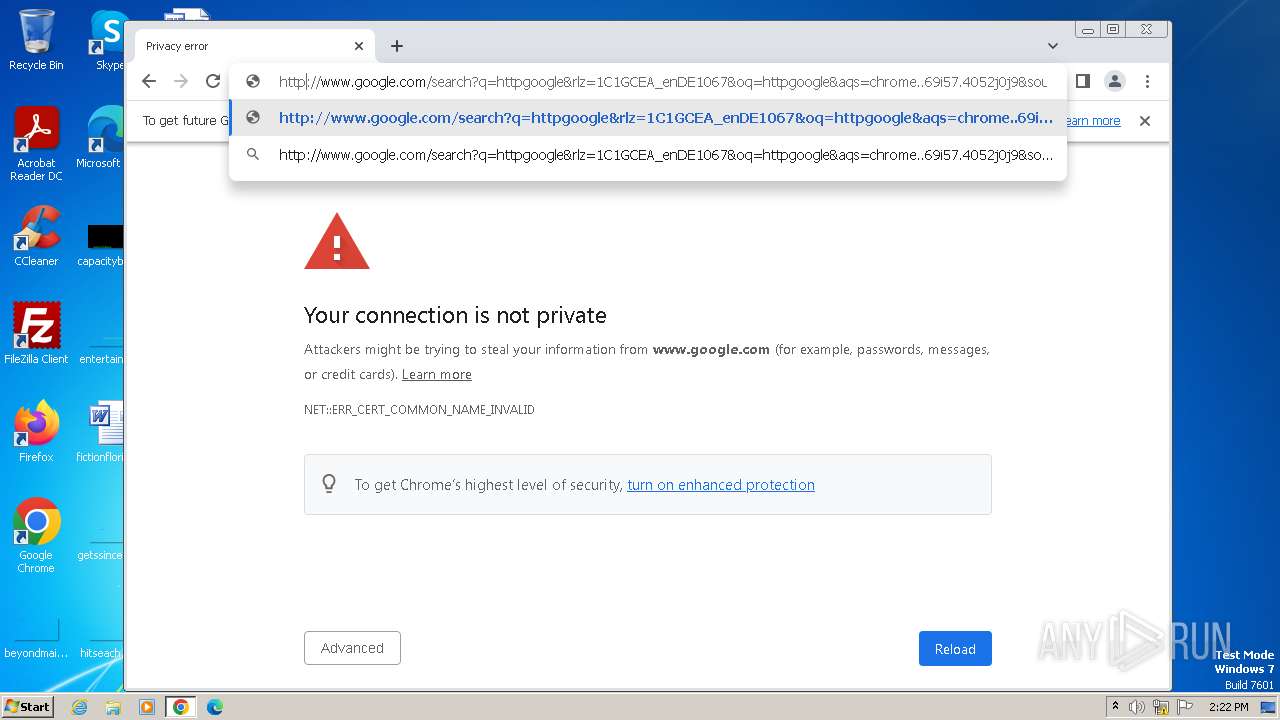Select the Privacy error tab
1280x720 pixels.
[x=255, y=46]
